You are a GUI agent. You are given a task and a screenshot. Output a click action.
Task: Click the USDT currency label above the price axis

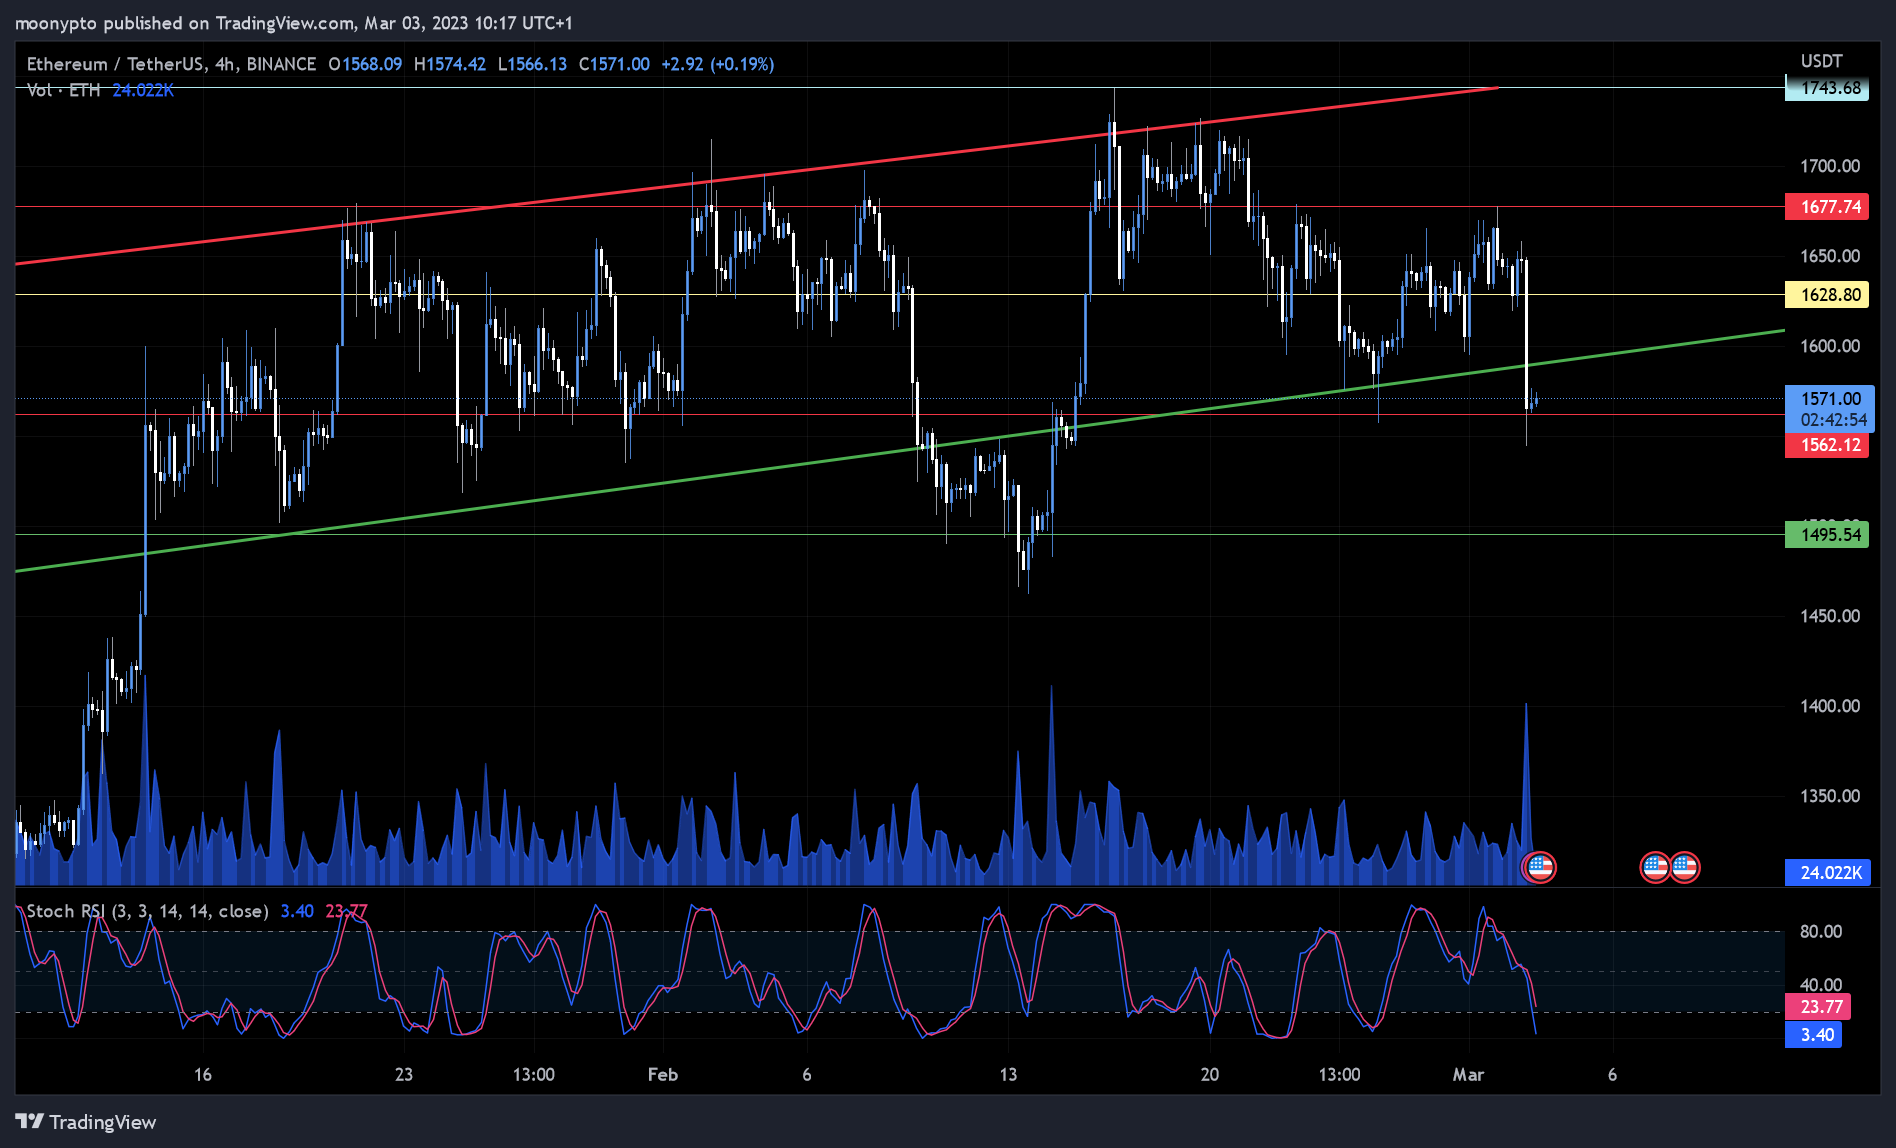coord(1821,61)
